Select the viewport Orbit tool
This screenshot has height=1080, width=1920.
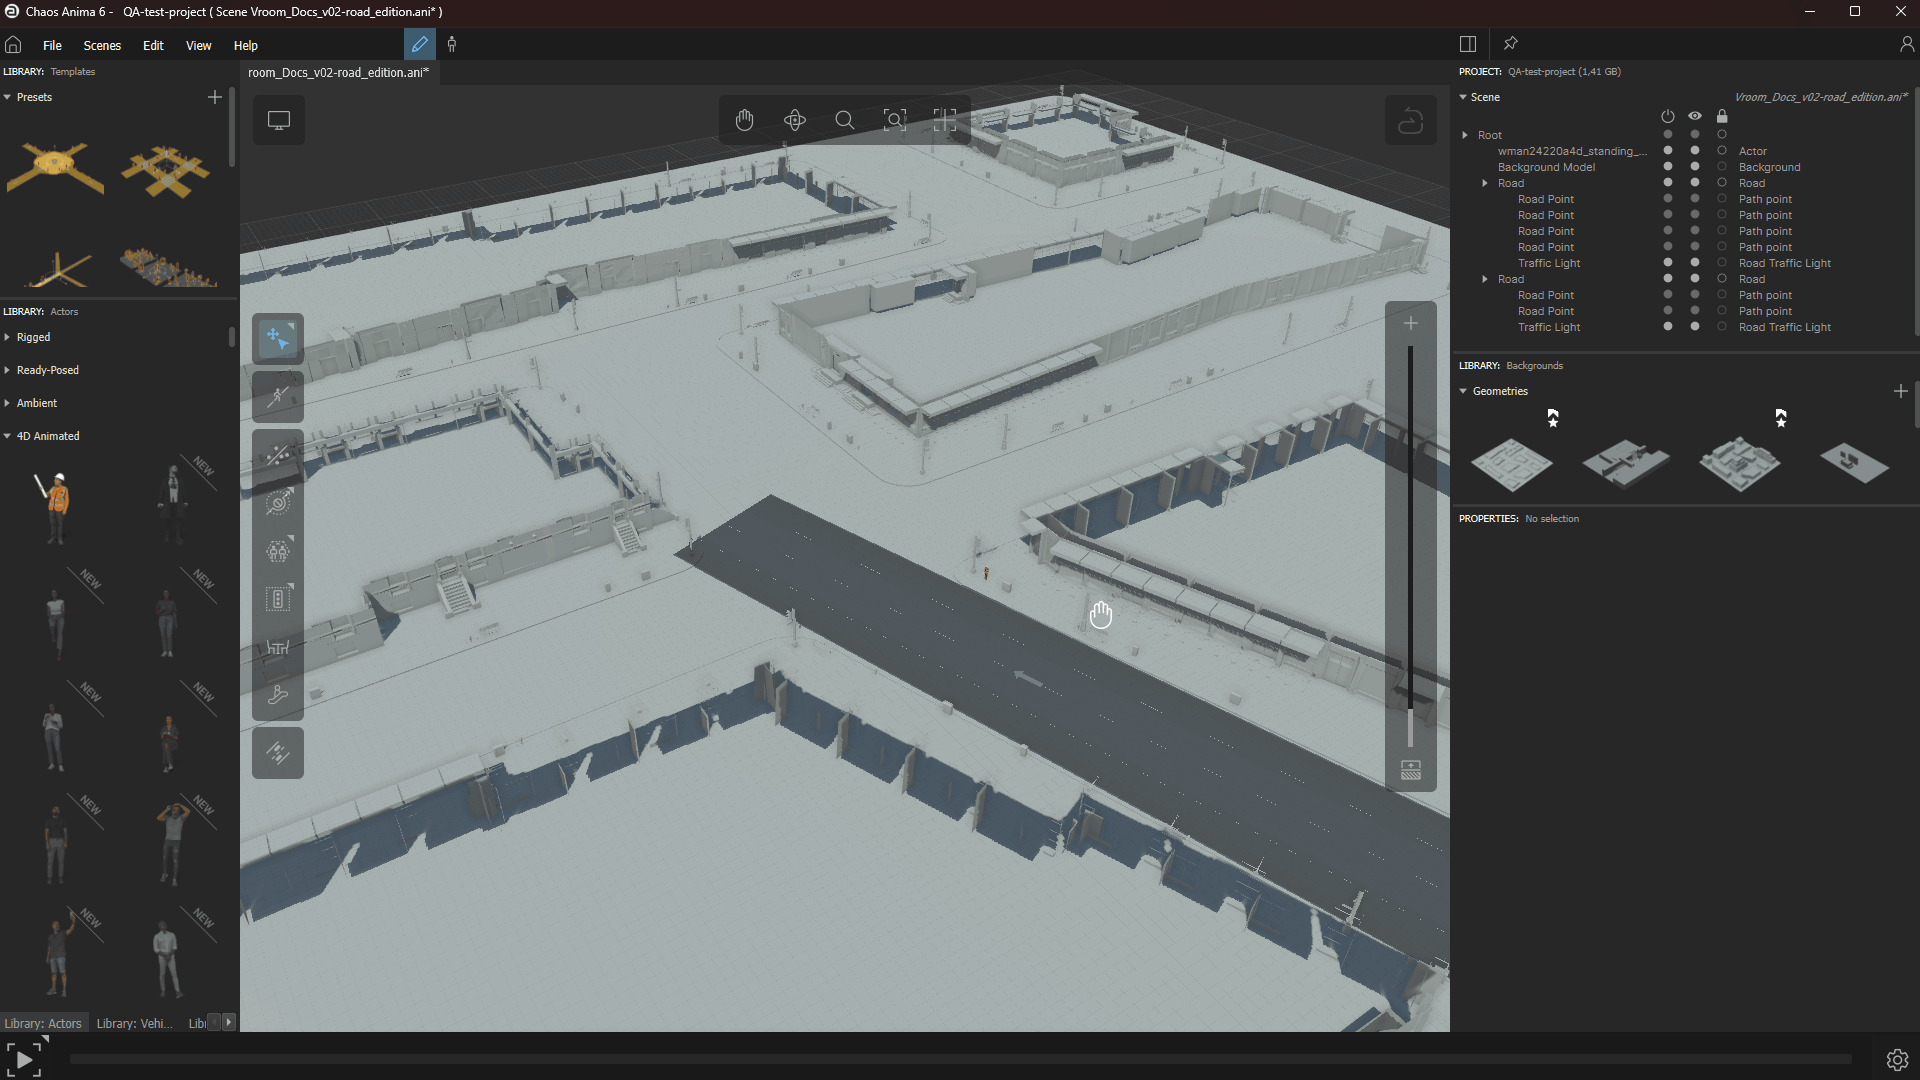pos(795,120)
